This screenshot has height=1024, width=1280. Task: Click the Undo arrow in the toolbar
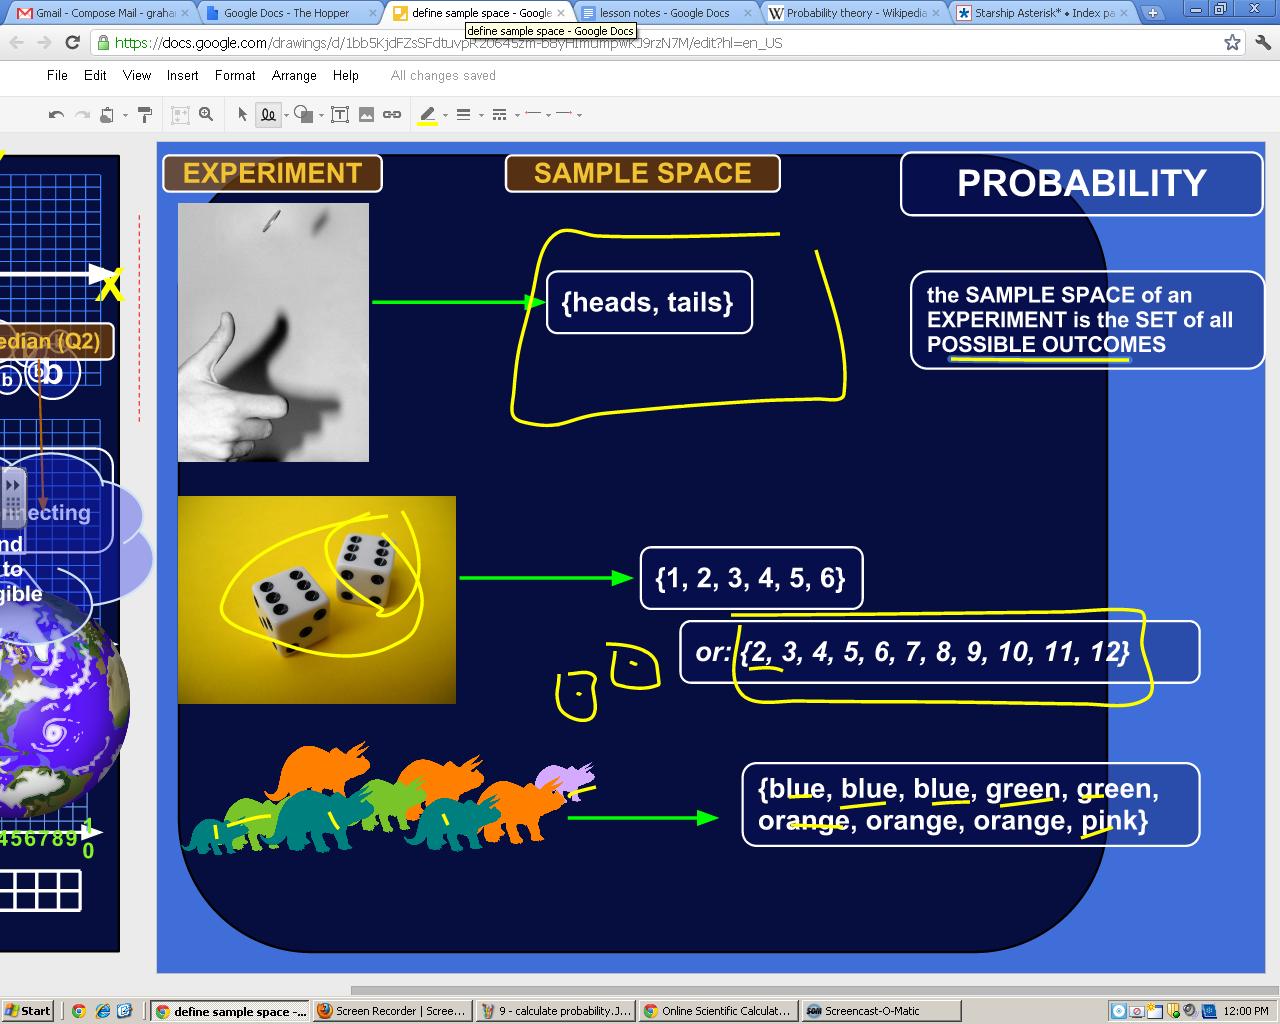pyautogui.click(x=56, y=115)
